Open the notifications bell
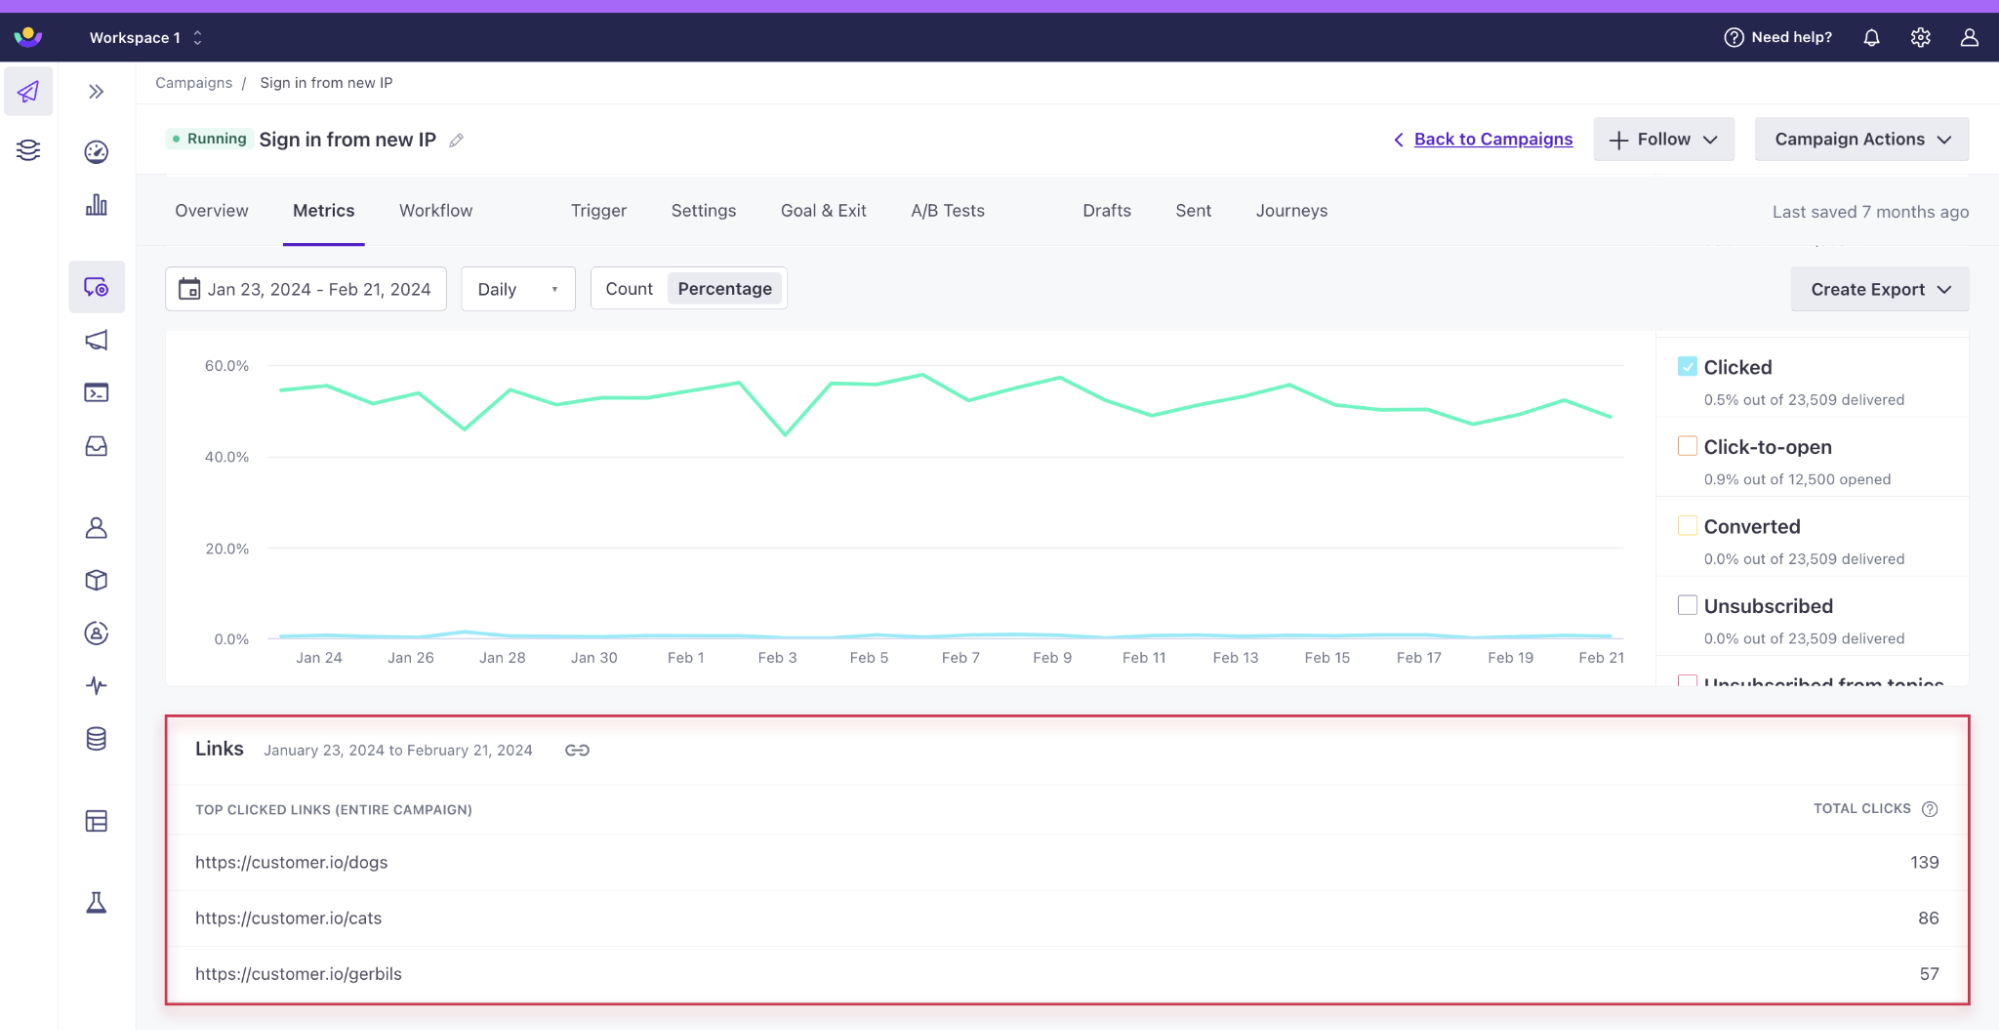This screenshot has height=1030, width=1999. pos(1871,37)
